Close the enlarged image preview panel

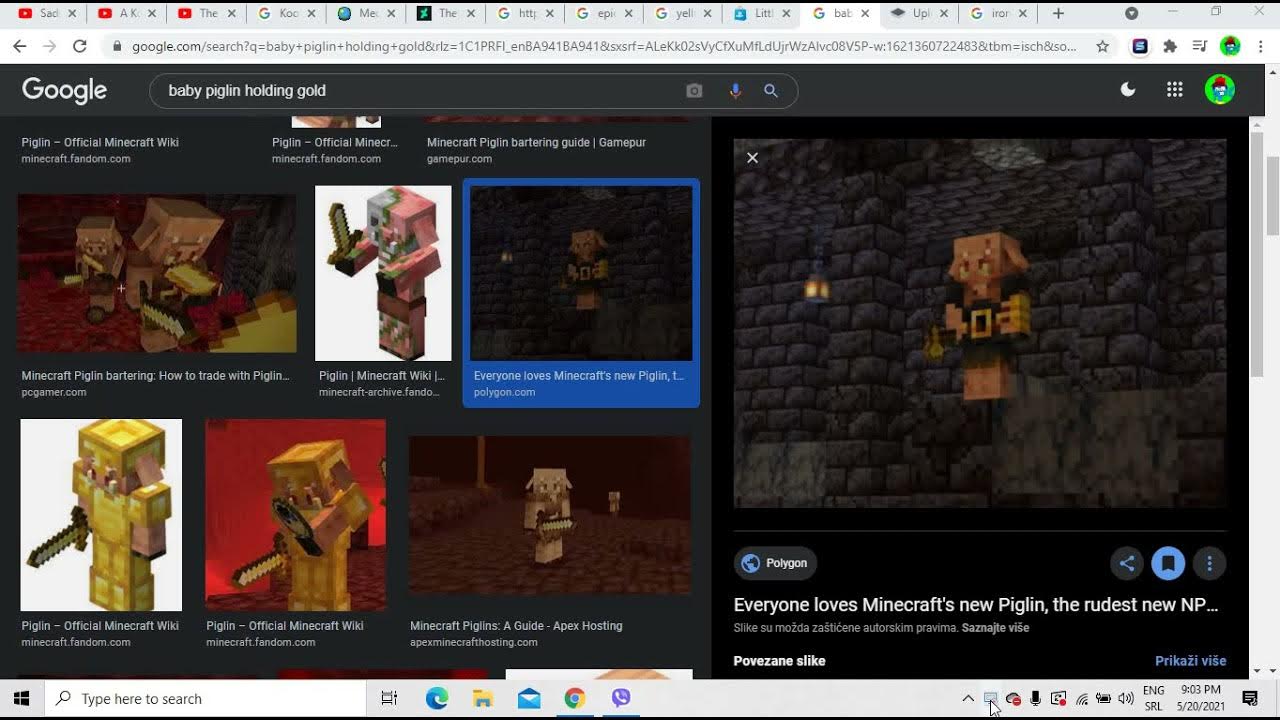752,158
